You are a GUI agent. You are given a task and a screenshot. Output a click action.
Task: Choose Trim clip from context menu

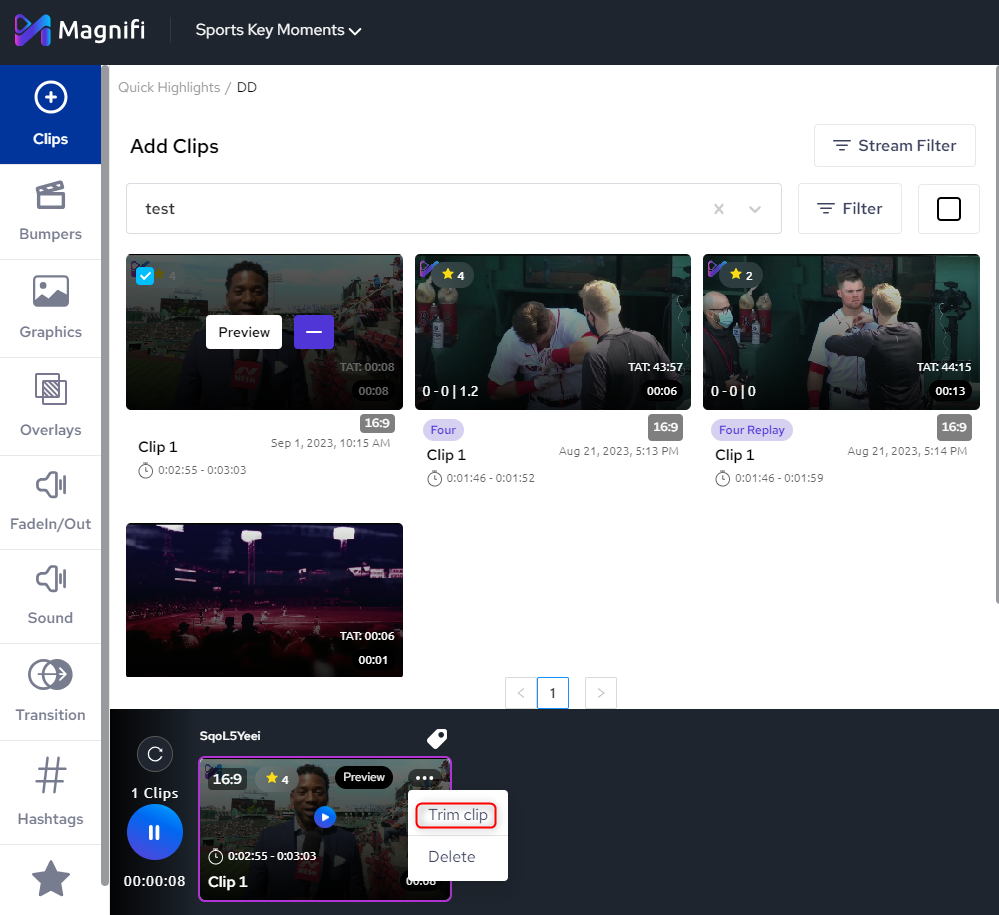(x=458, y=815)
